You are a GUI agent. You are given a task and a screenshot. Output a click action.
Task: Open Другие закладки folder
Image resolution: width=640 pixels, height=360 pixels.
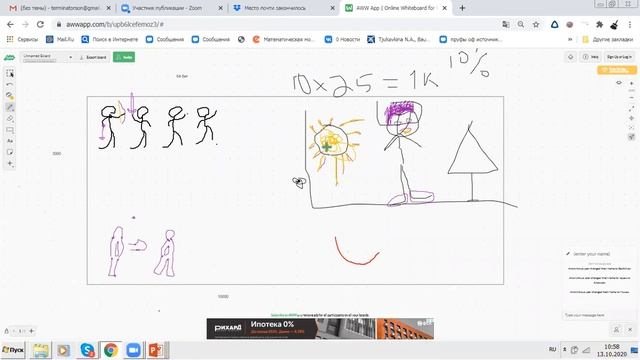608,40
